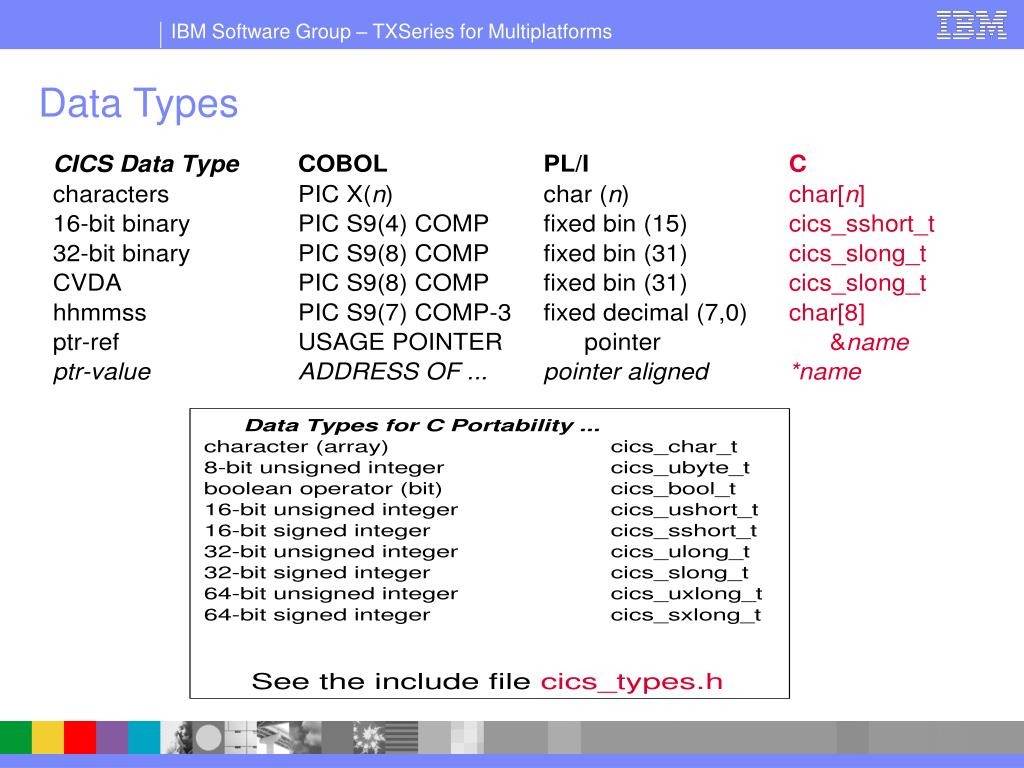Click "32-bit unsigned integer"
The width and height of the screenshot is (1024, 768).
331,551
